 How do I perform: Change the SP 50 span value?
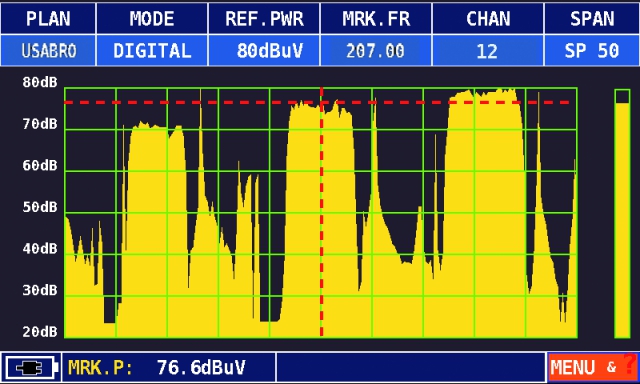click(x=592, y=51)
